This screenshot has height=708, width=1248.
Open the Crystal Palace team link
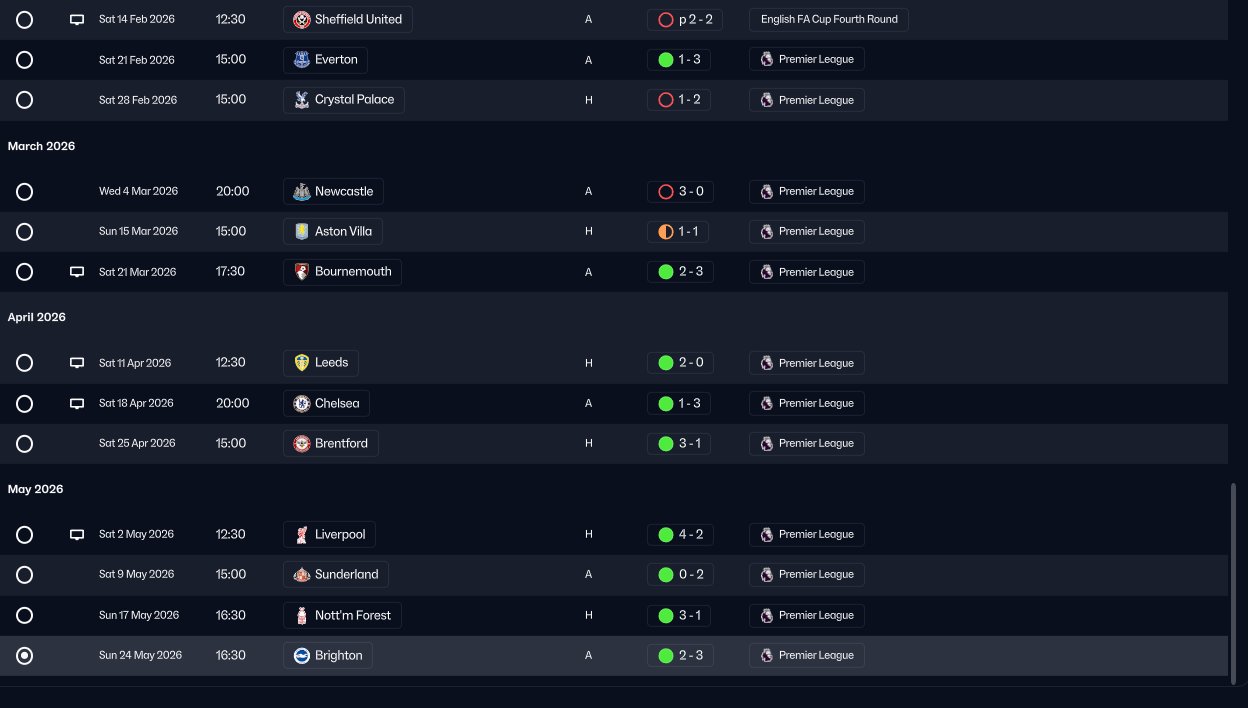(x=344, y=100)
